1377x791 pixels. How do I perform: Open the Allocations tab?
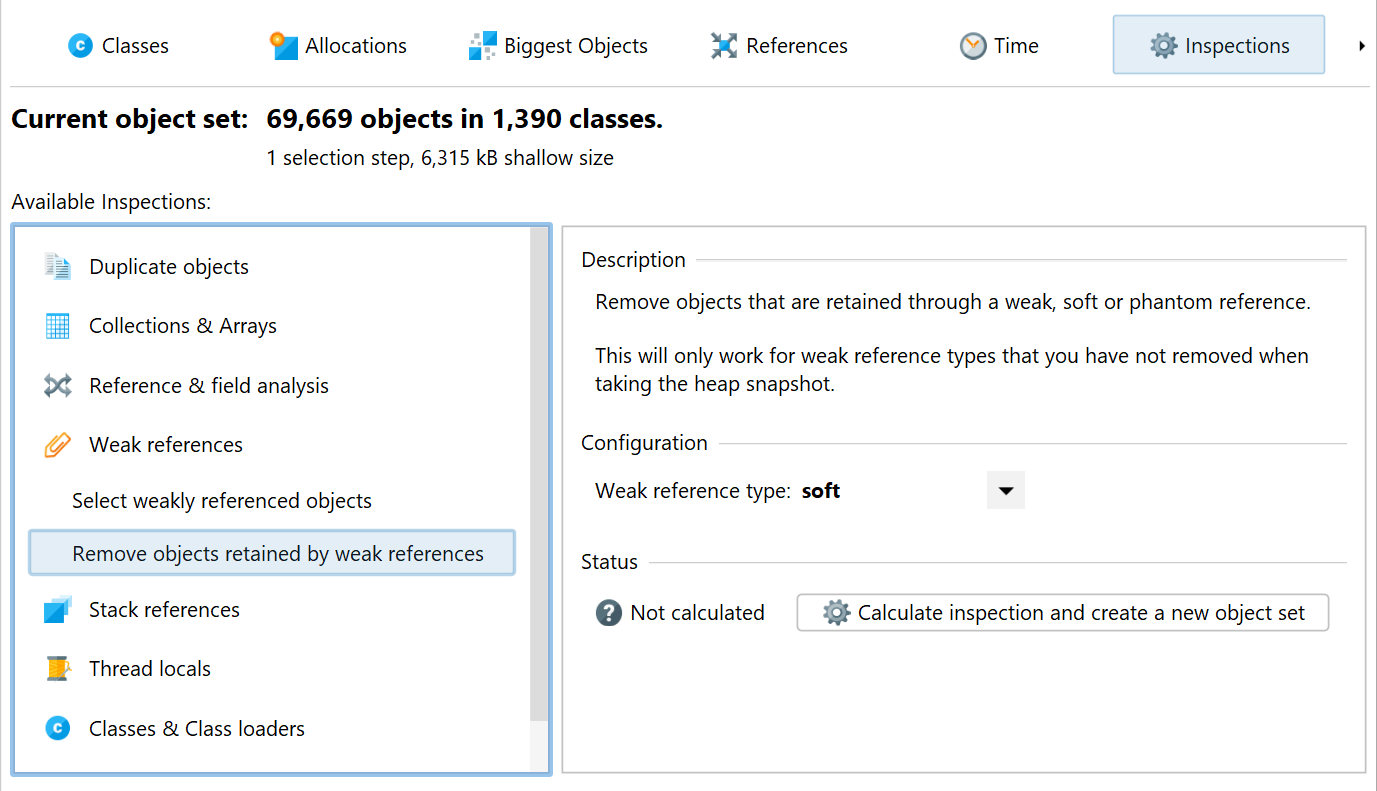click(x=338, y=46)
